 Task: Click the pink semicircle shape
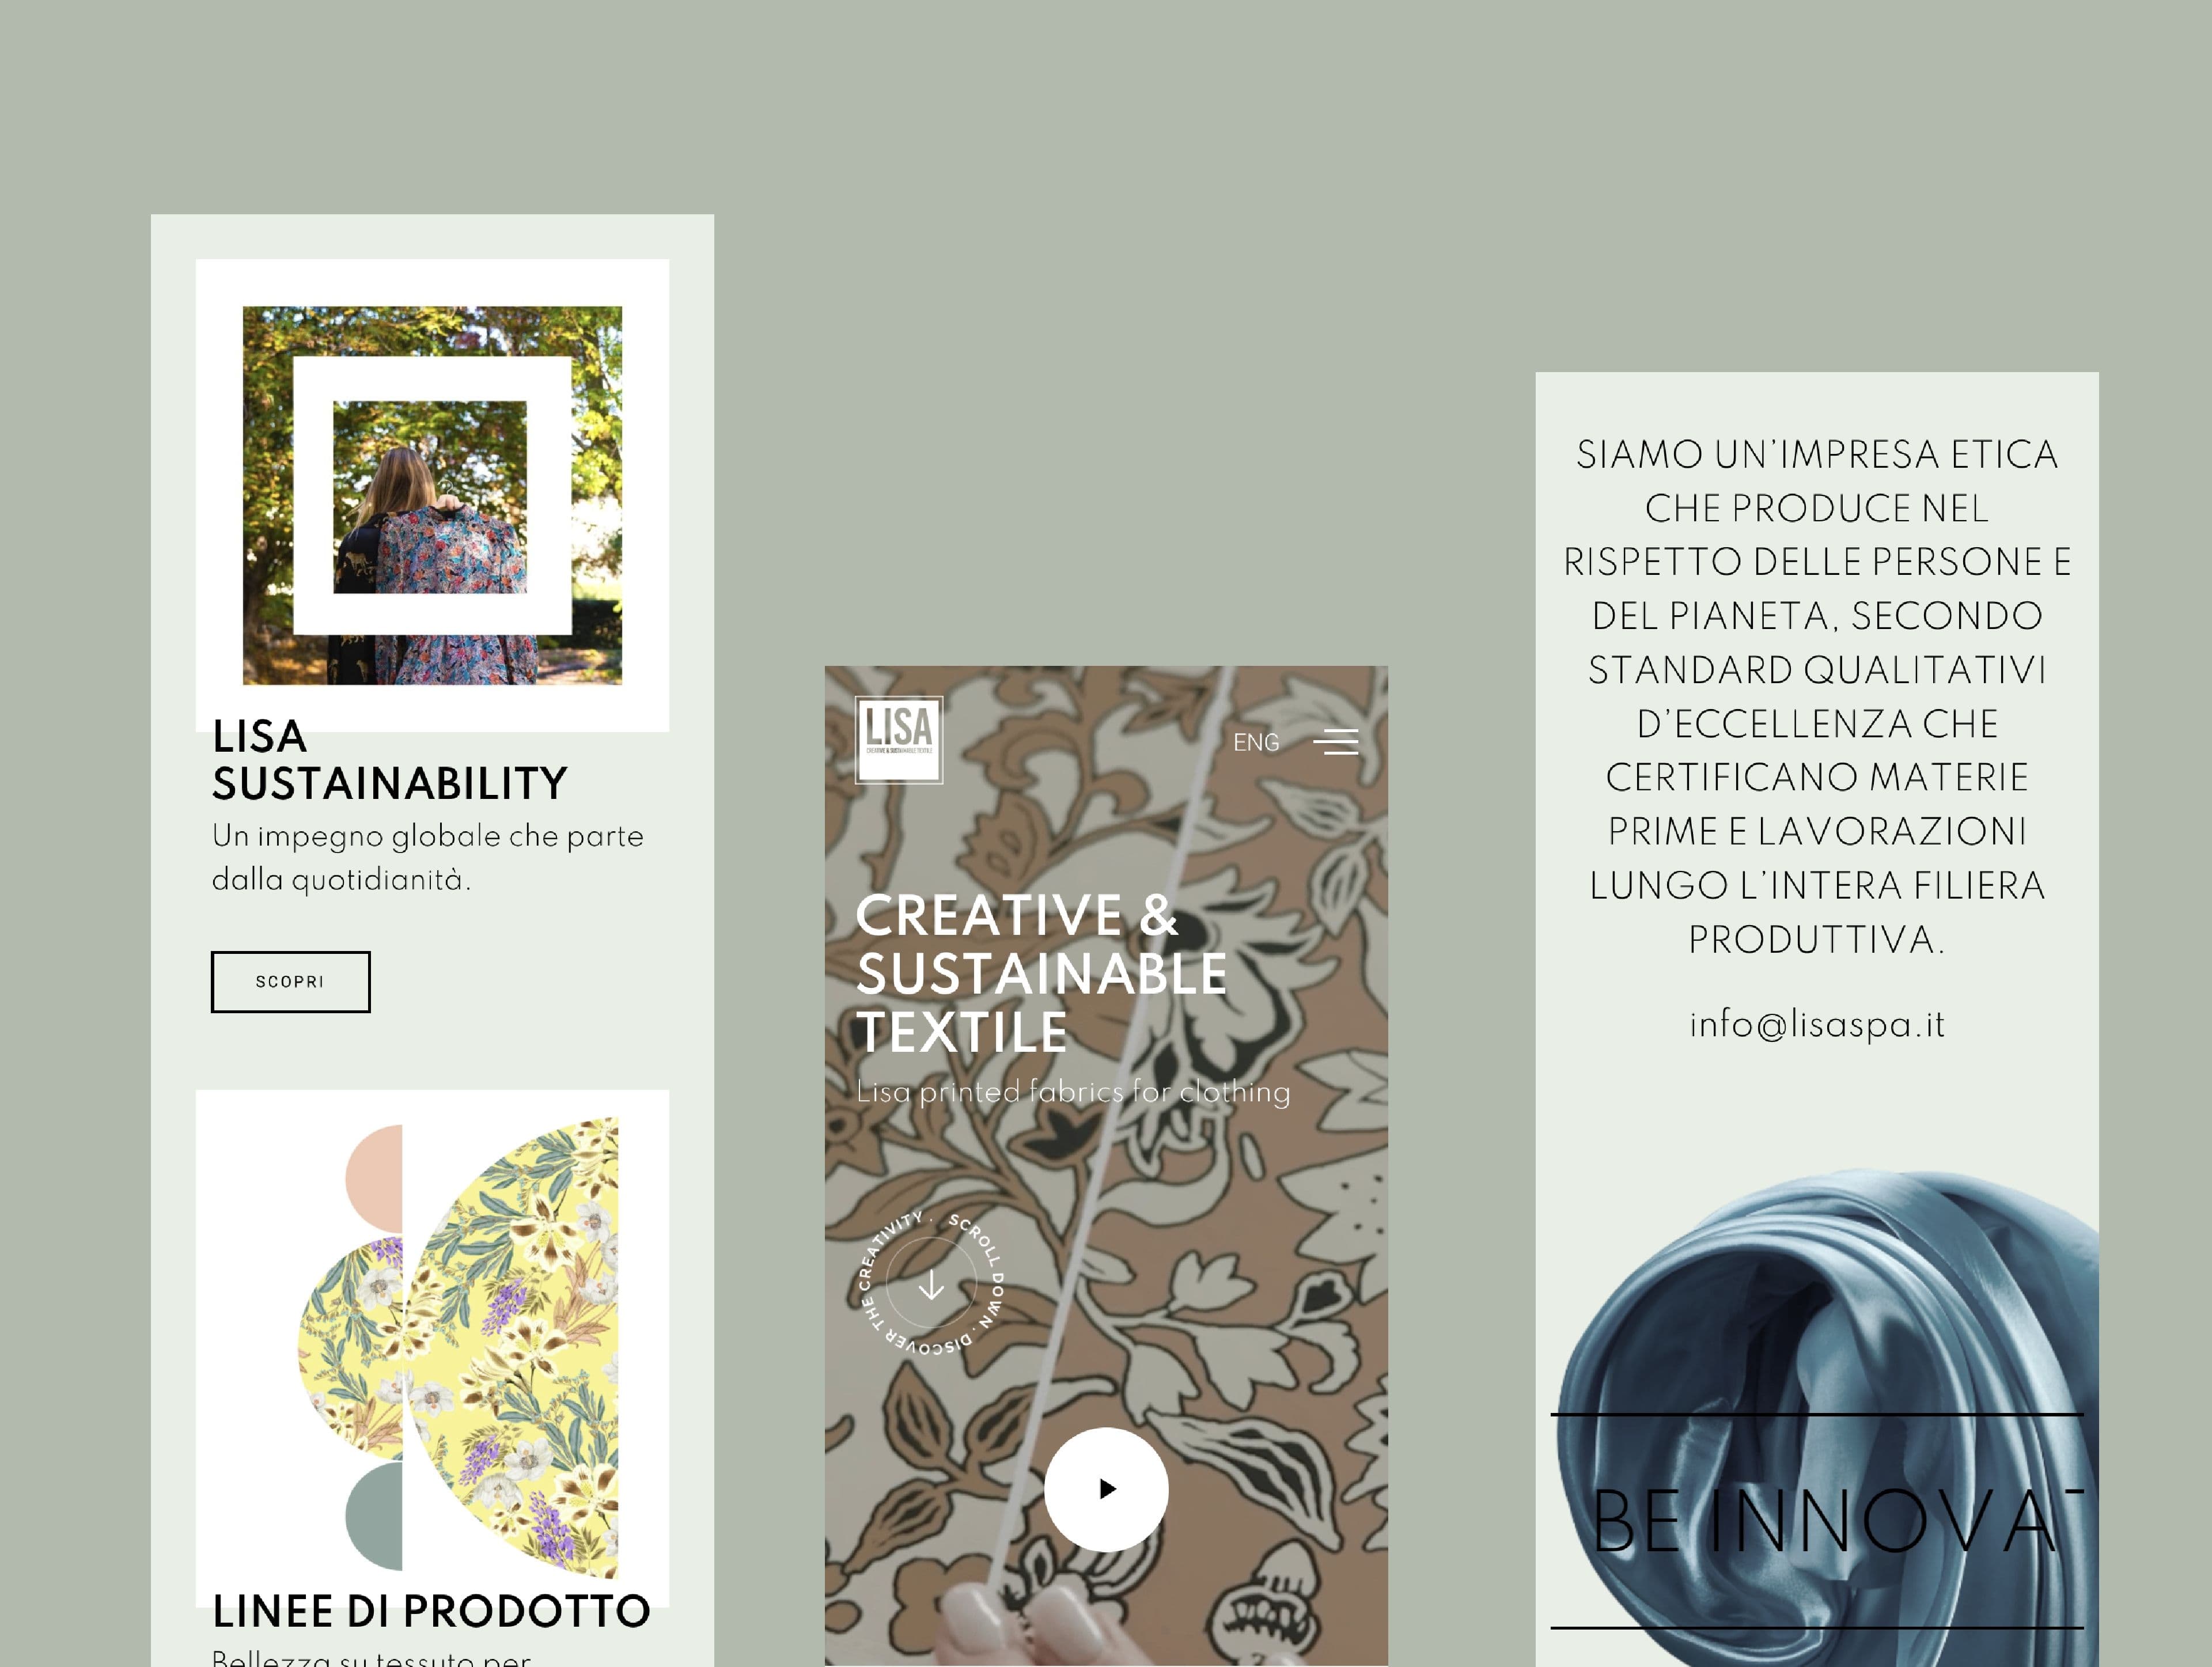[x=374, y=1178]
